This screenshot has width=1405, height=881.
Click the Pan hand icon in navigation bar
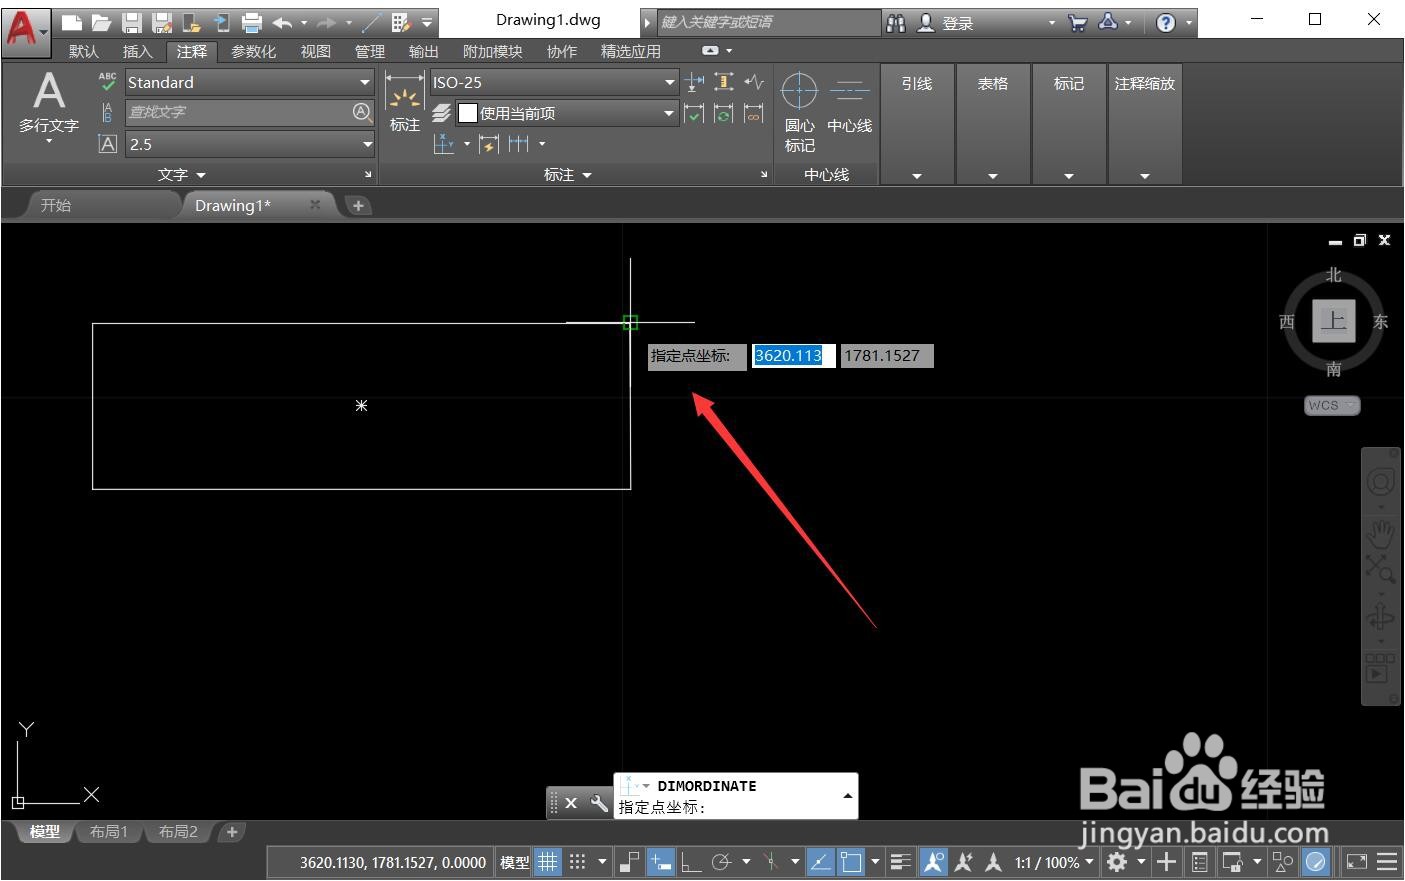(x=1380, y=534)
